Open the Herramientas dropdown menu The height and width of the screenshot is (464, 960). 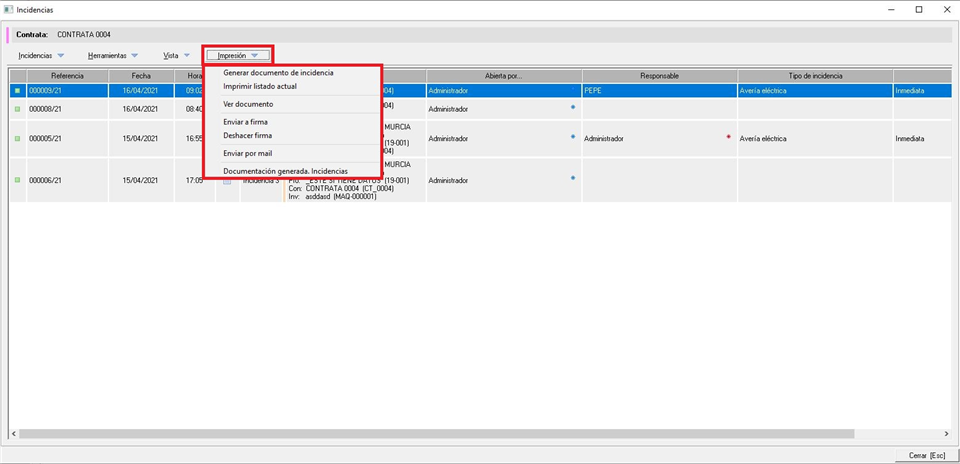click(x=112, y=56)
